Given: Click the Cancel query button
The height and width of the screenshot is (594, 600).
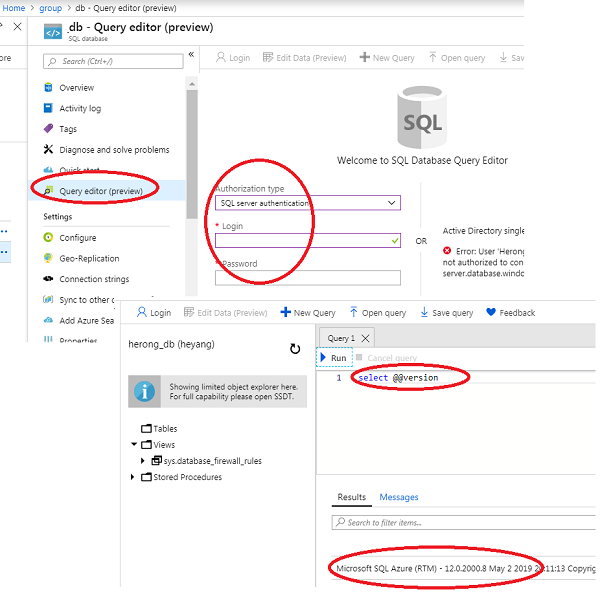Looking at the screenshot, I should pyautogui.click(x=386, y=358).
